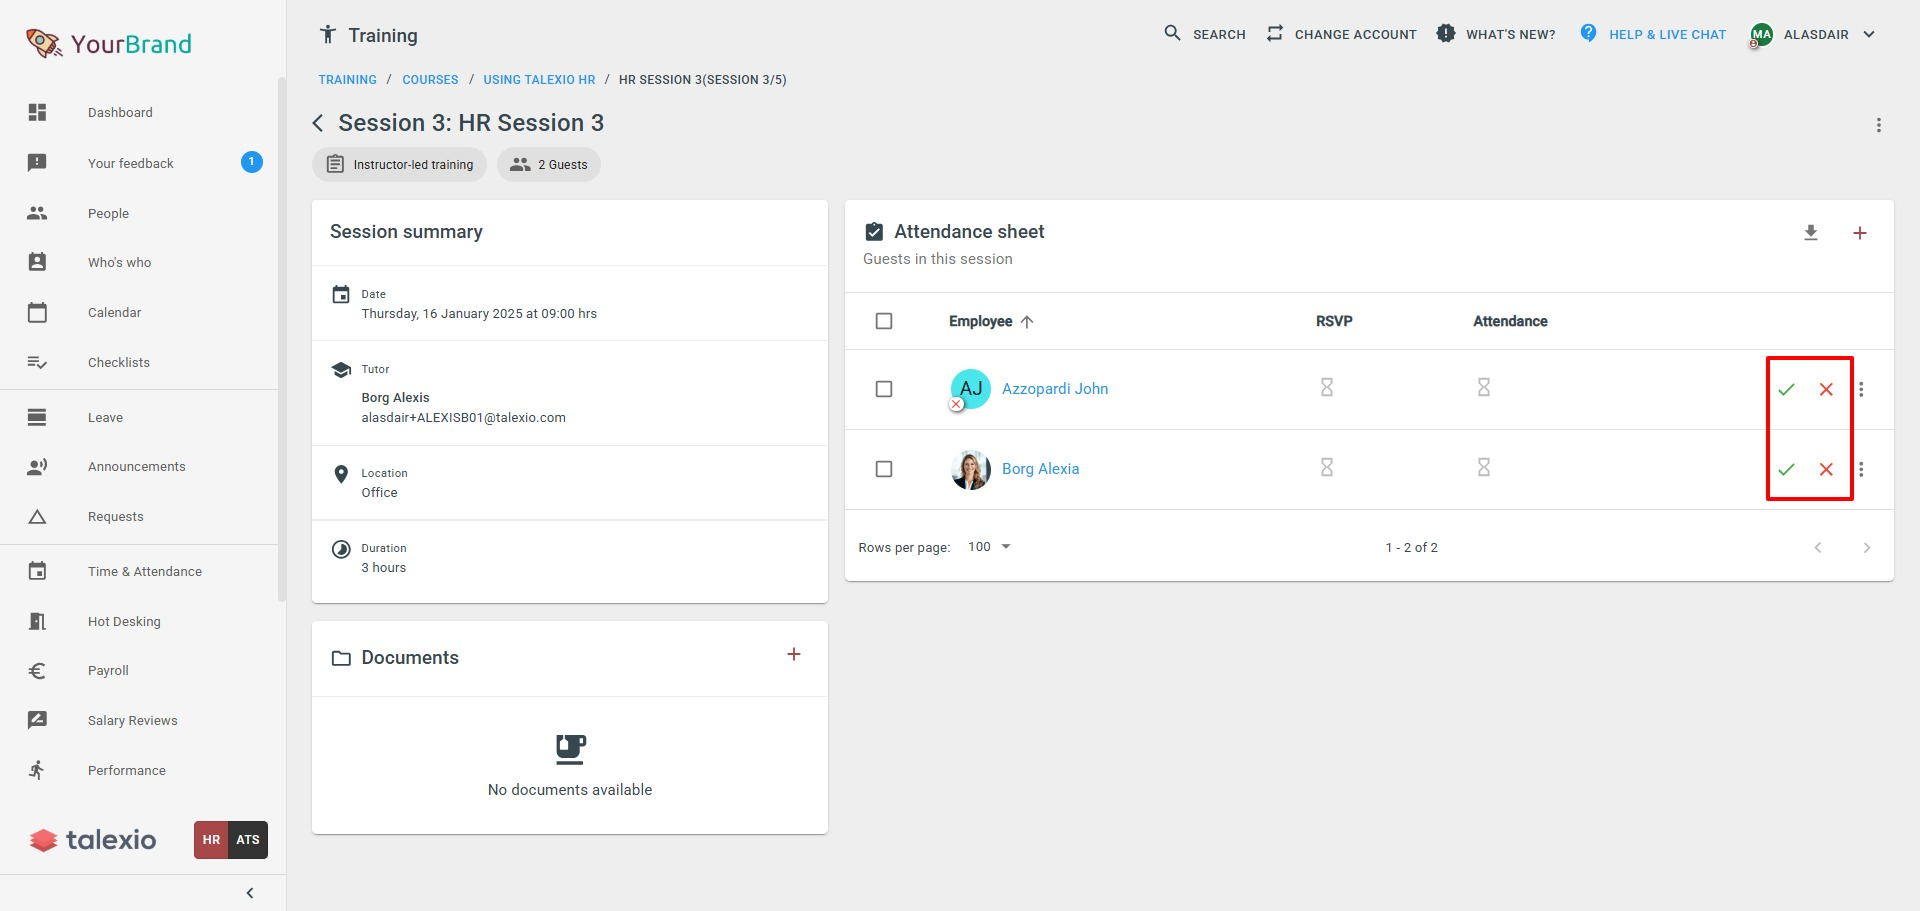
Task: Switch to the ATS module toggle
Action: click(248, 840)
